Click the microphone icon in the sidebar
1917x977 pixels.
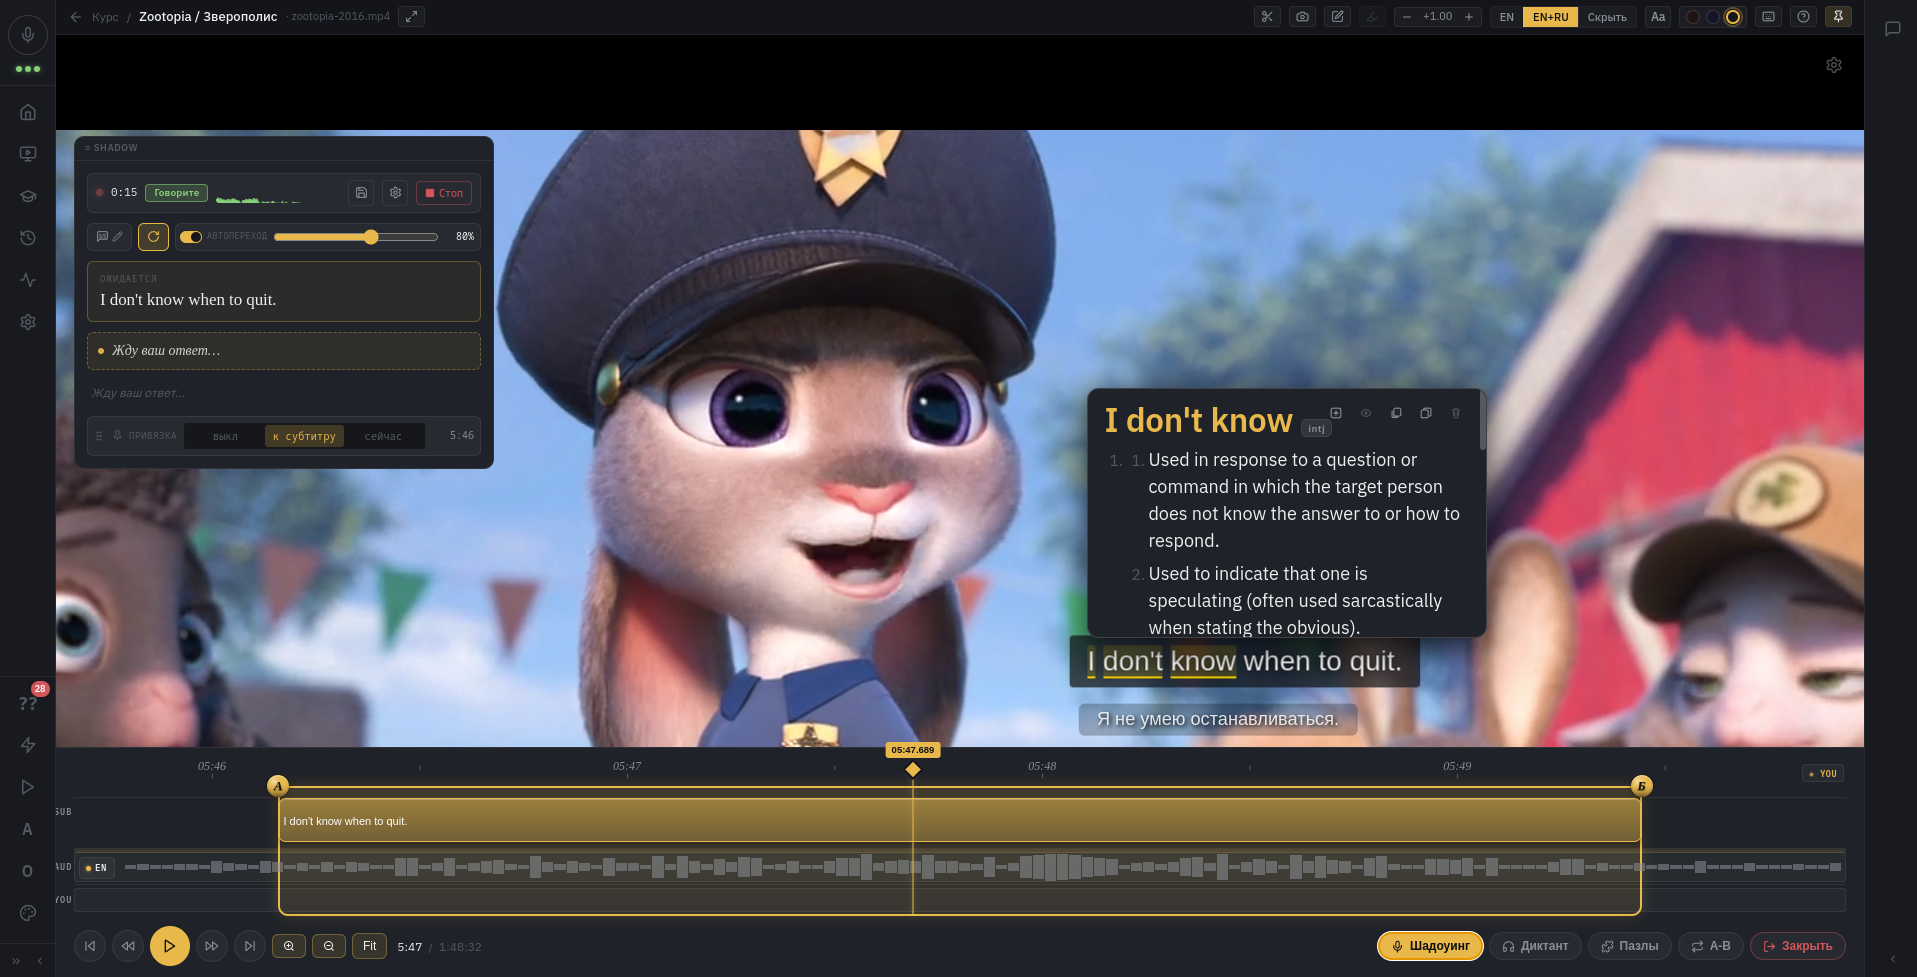[x=28, y=35]
